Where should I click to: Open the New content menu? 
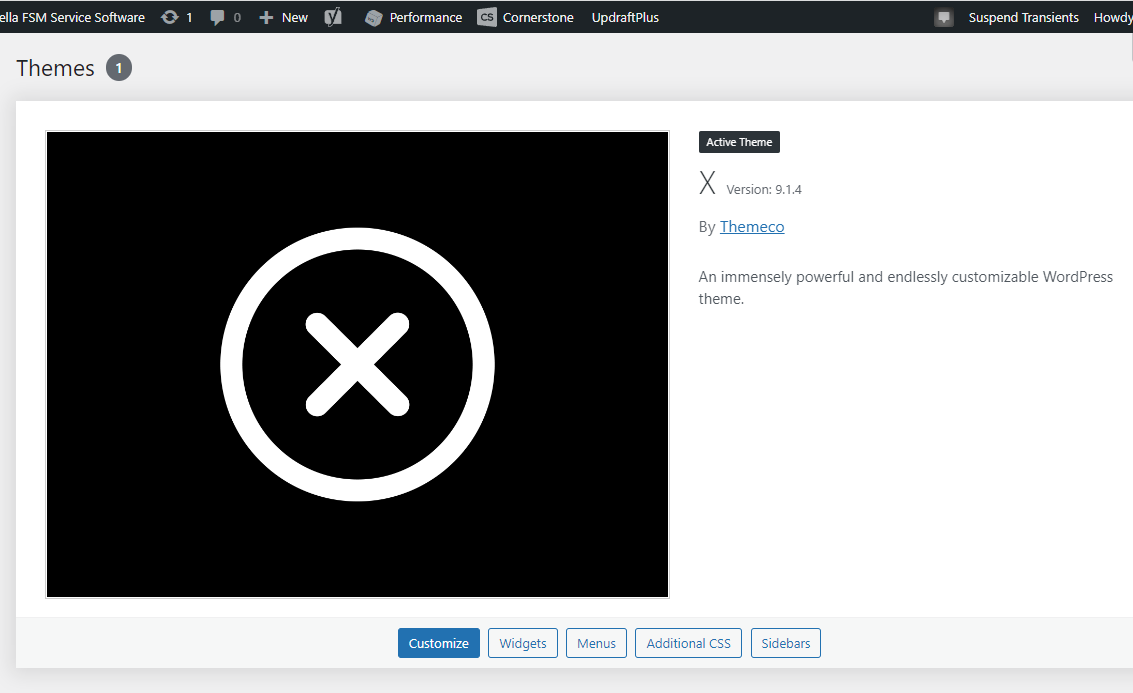(x=283, y=17)
